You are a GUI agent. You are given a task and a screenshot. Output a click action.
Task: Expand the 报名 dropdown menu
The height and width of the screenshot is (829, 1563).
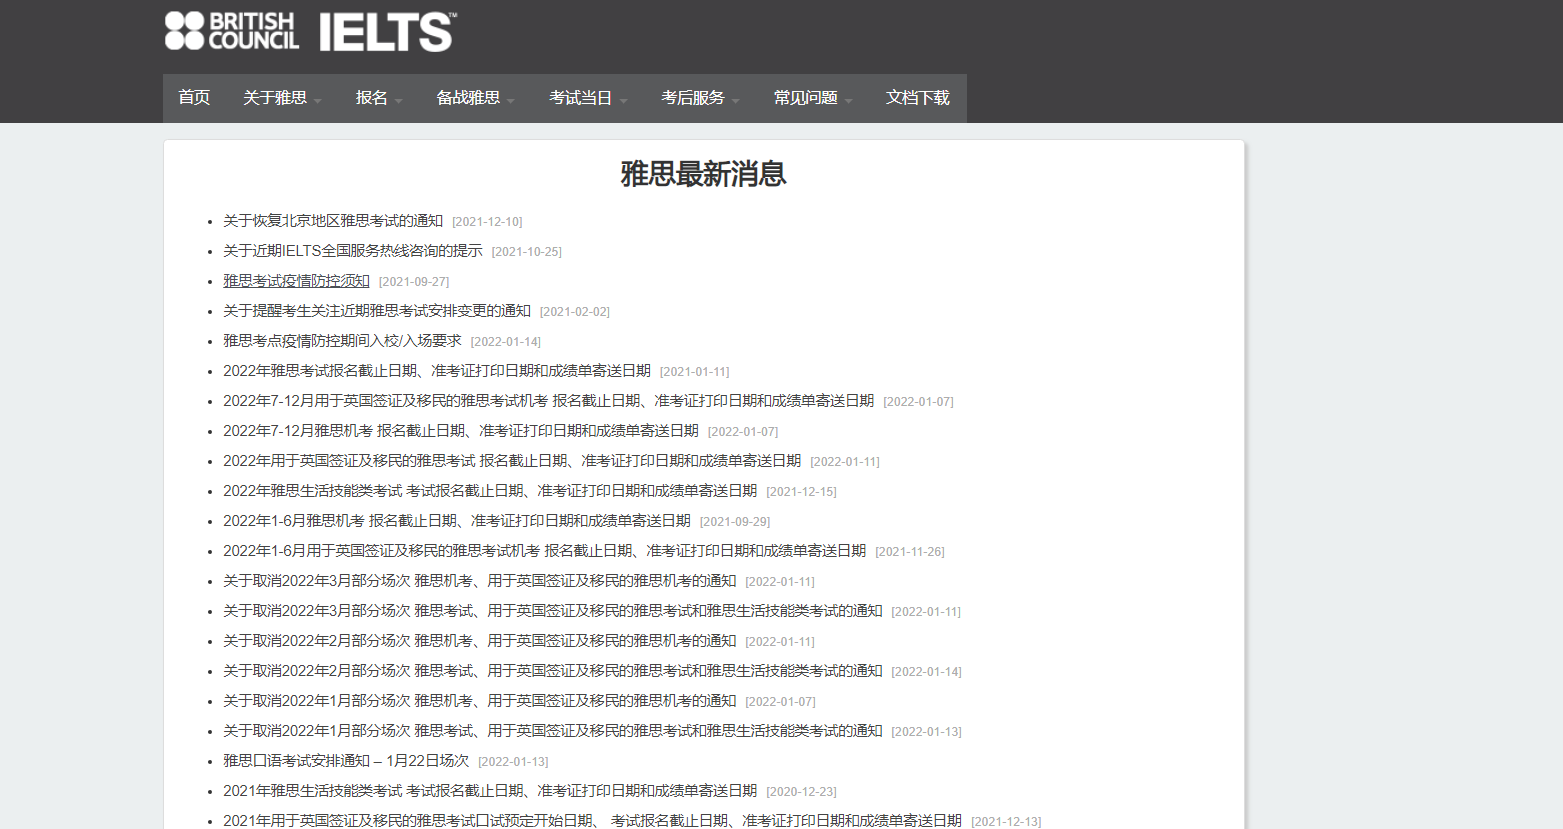378,98
